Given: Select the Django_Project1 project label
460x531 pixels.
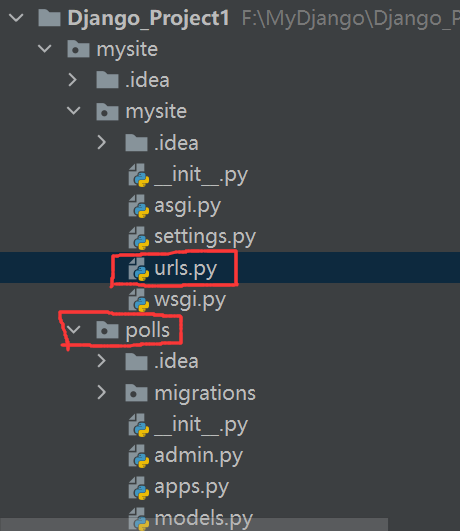Looking at the screenshot, I should pos(148,18).
